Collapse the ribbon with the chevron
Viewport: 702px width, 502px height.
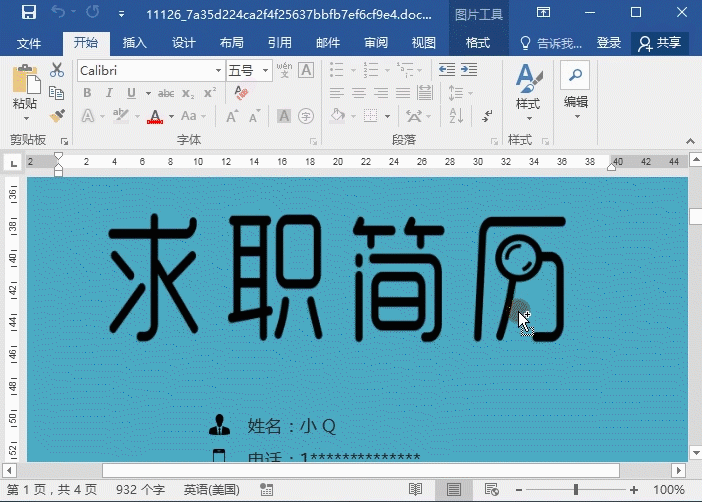(x=690, y=141)
